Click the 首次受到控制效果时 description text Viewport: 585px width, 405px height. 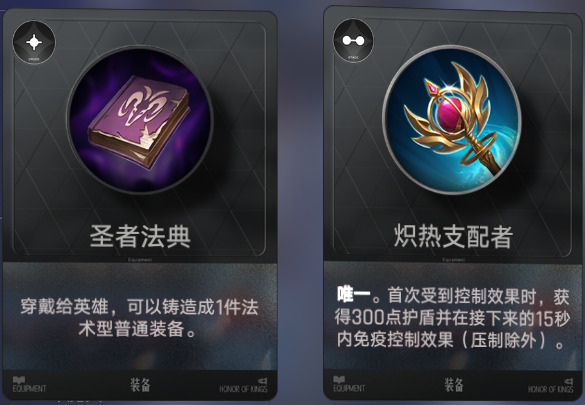coord(462,296)
